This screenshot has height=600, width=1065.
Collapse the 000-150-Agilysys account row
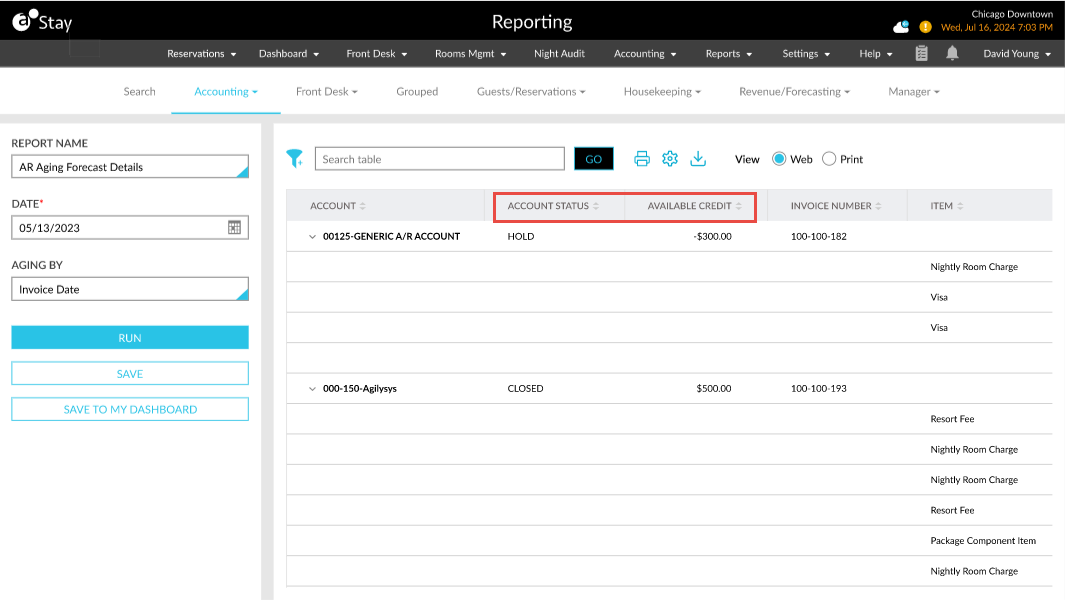[312, 389]
